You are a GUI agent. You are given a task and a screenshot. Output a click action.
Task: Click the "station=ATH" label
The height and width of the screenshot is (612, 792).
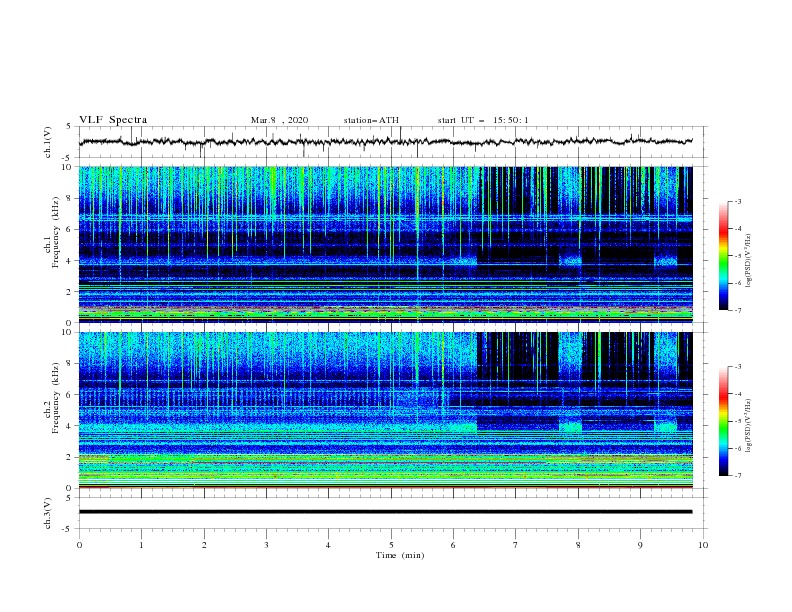click(371, 120)
